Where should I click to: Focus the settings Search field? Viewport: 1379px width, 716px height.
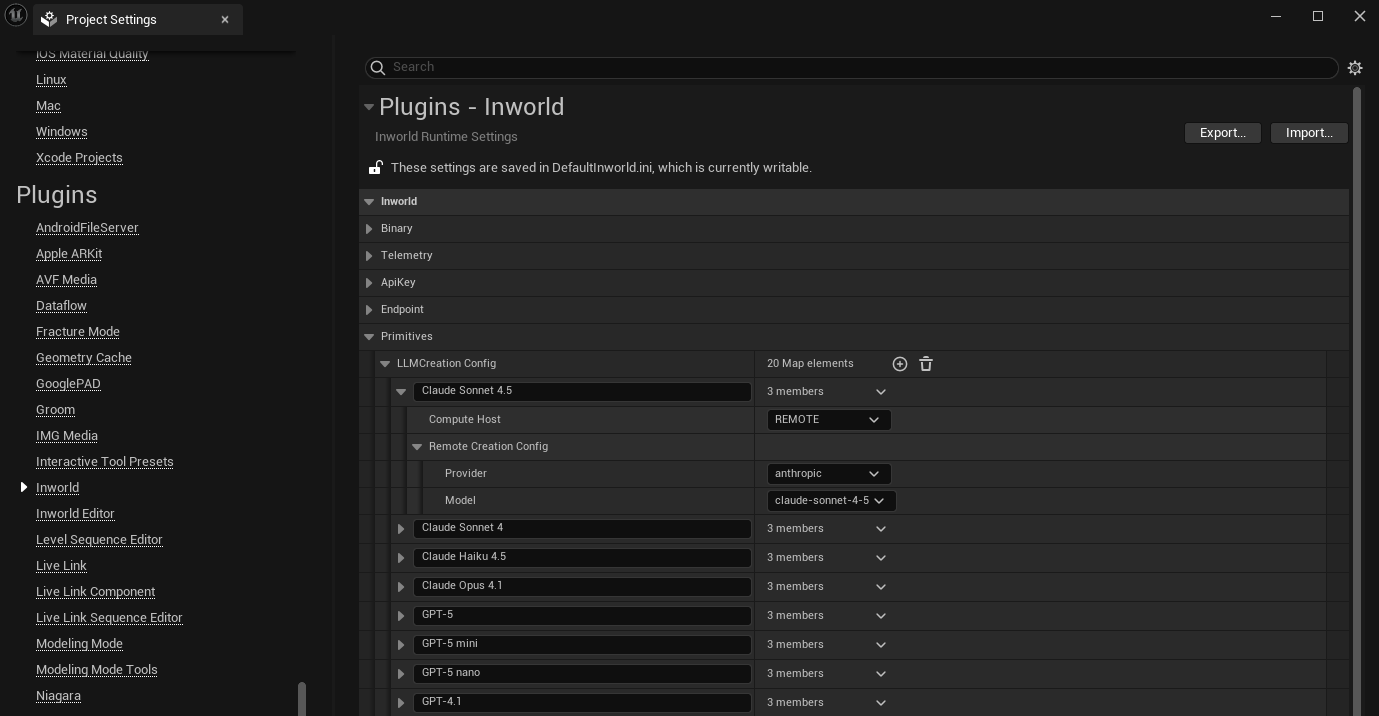pyautogui.click(x=851, y=67)
